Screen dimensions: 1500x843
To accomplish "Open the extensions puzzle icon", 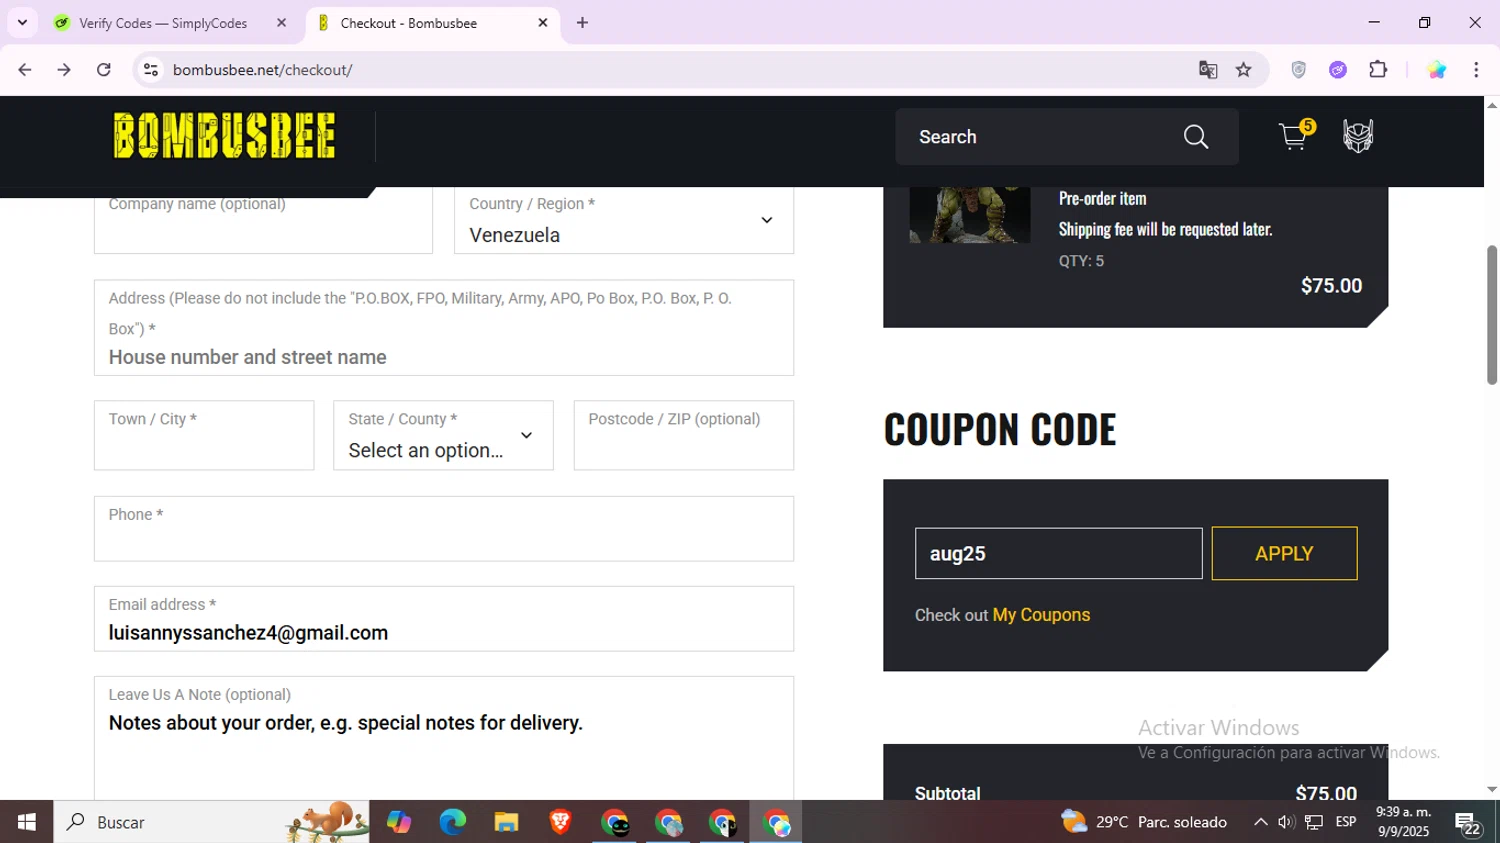I will point(1378,70).
